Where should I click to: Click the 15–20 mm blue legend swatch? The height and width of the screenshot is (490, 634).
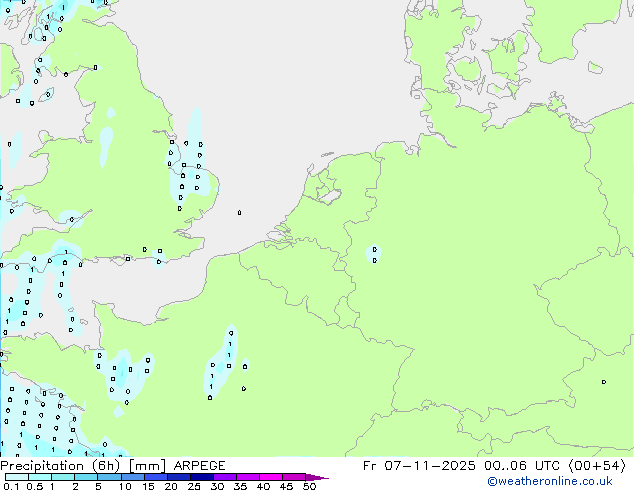pyautogui.click(x=155, y=477)
